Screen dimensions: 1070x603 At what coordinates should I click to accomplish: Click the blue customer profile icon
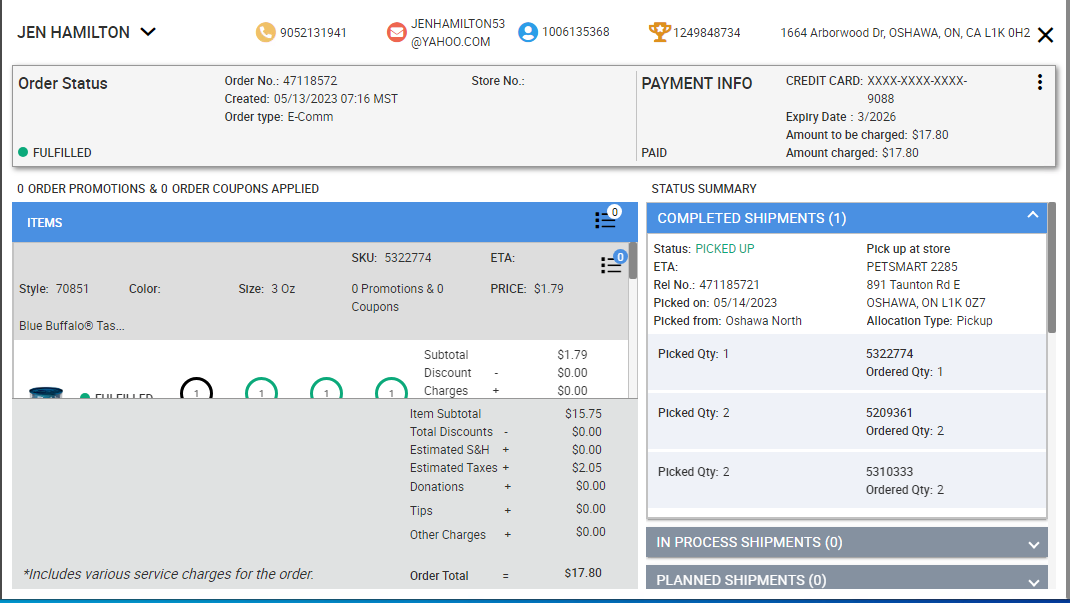click(528, 33)
